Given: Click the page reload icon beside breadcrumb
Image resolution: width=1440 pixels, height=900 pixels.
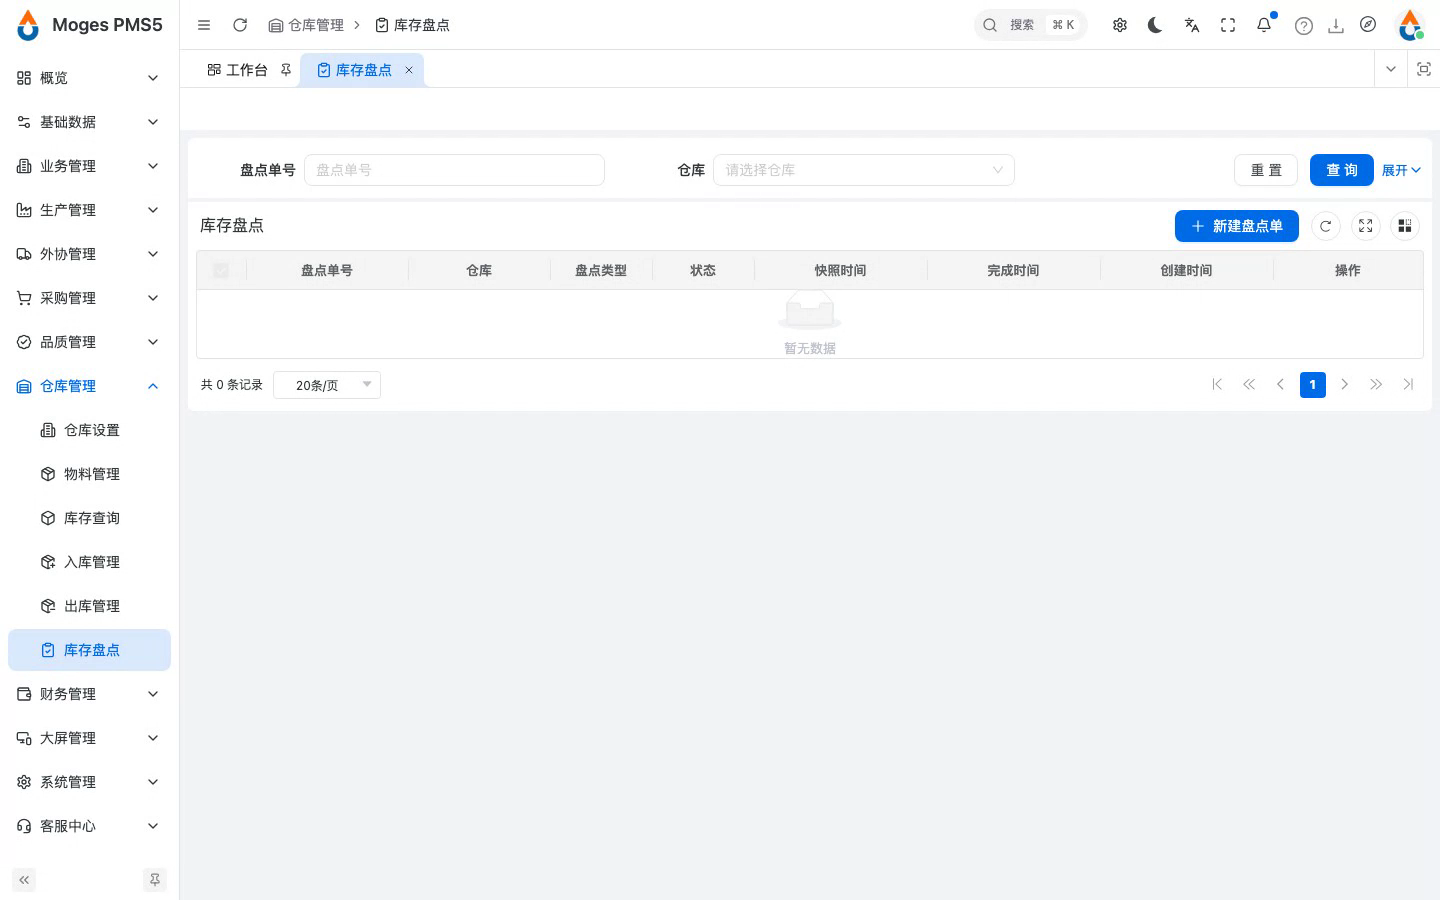Looking at the screenshot, I should point(240,25).
